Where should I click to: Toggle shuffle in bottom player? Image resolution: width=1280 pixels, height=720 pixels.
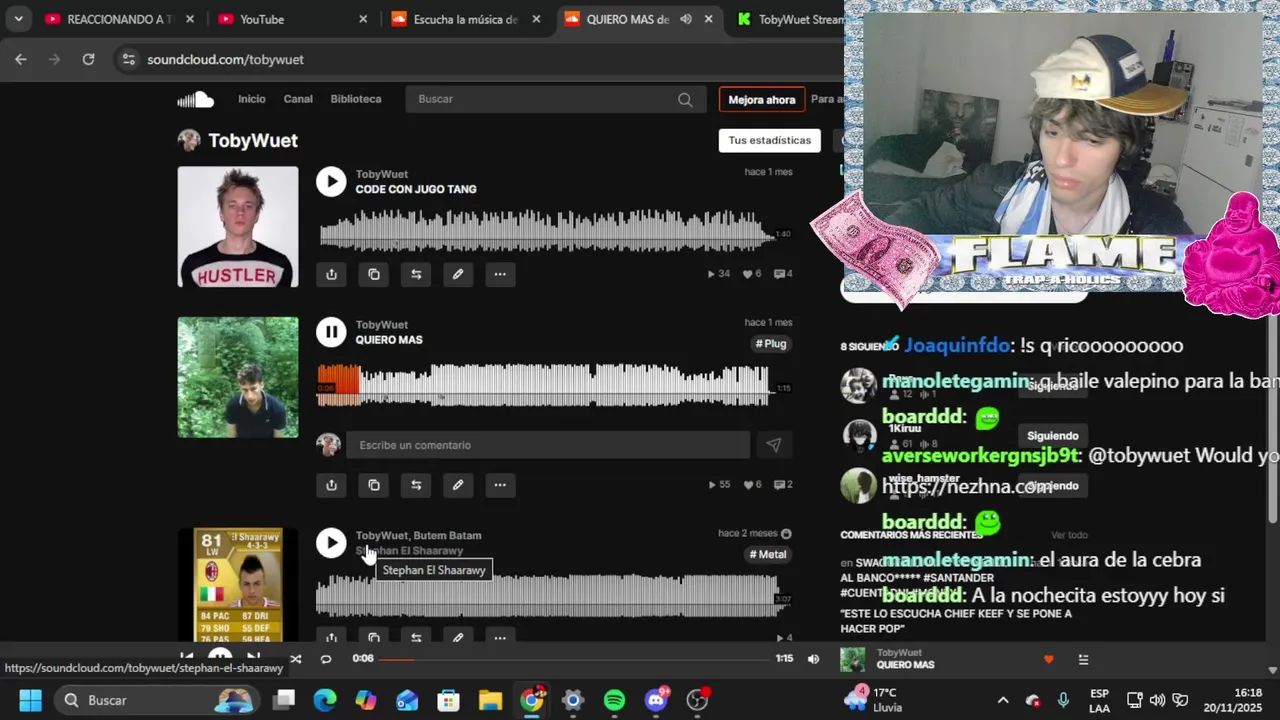coord(296,659)
